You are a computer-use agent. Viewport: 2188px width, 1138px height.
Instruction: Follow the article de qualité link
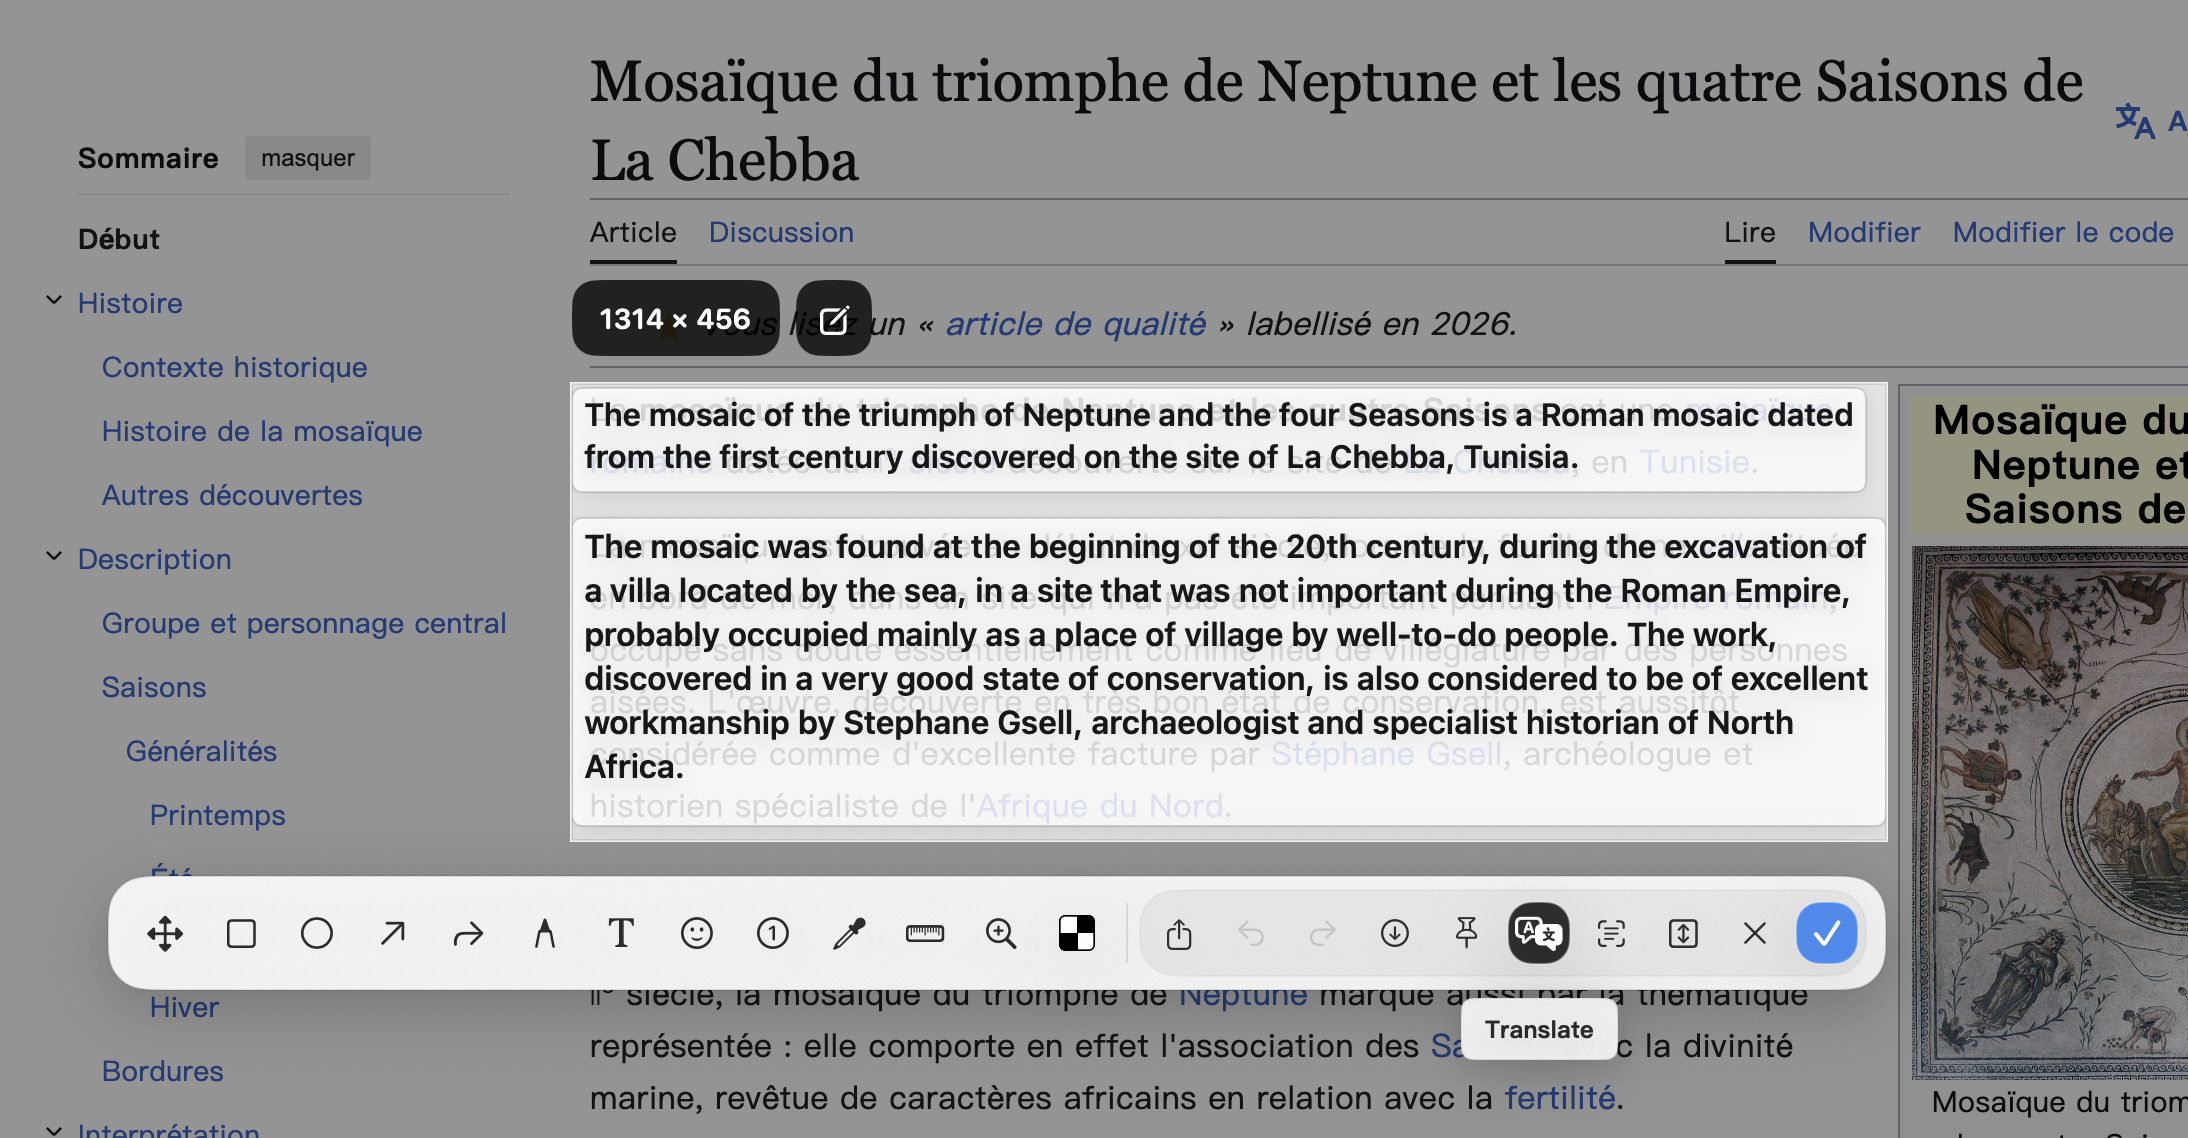click(x=1076, y=324)
